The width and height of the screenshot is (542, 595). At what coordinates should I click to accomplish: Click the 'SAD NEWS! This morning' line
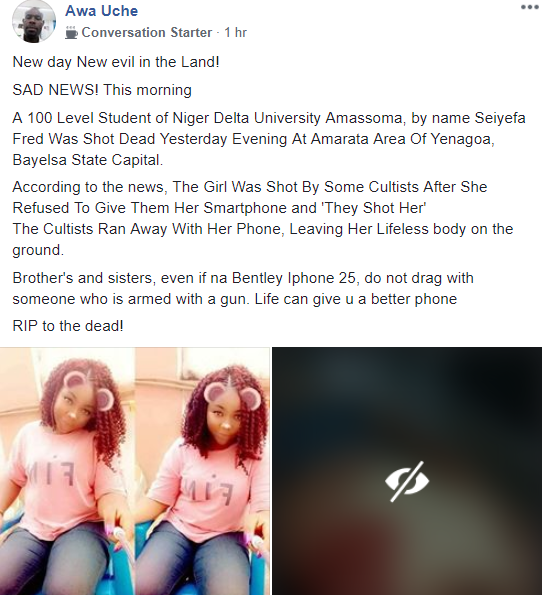click(102, 90)
